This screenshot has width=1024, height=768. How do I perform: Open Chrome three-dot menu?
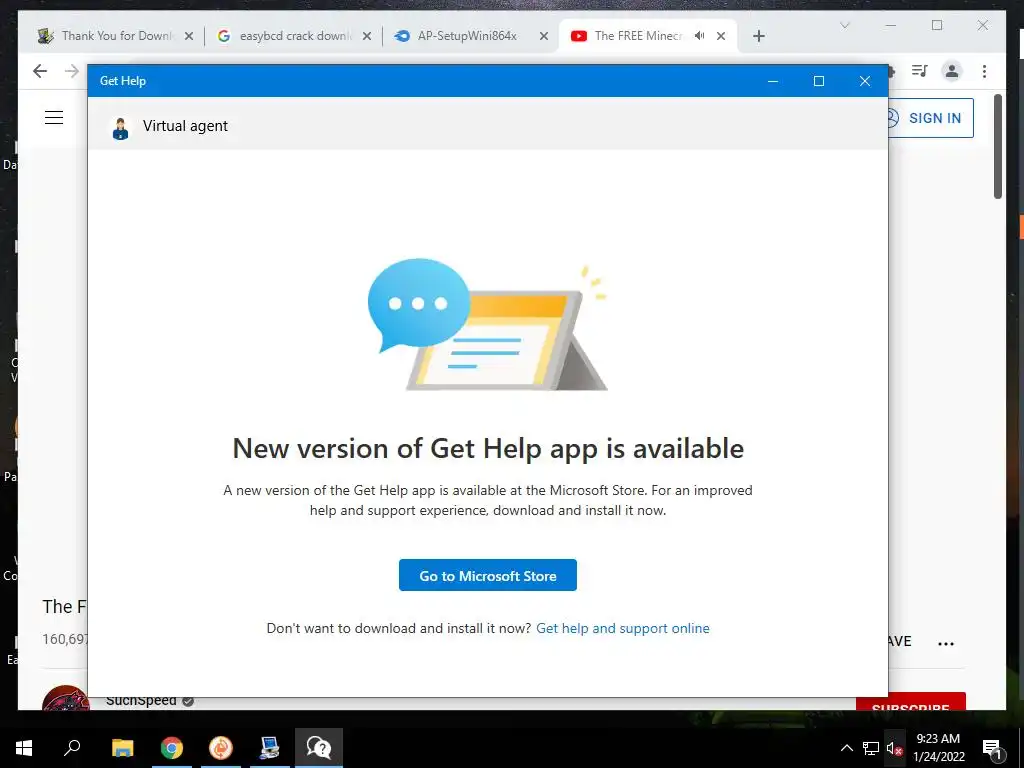click(984, 71)
